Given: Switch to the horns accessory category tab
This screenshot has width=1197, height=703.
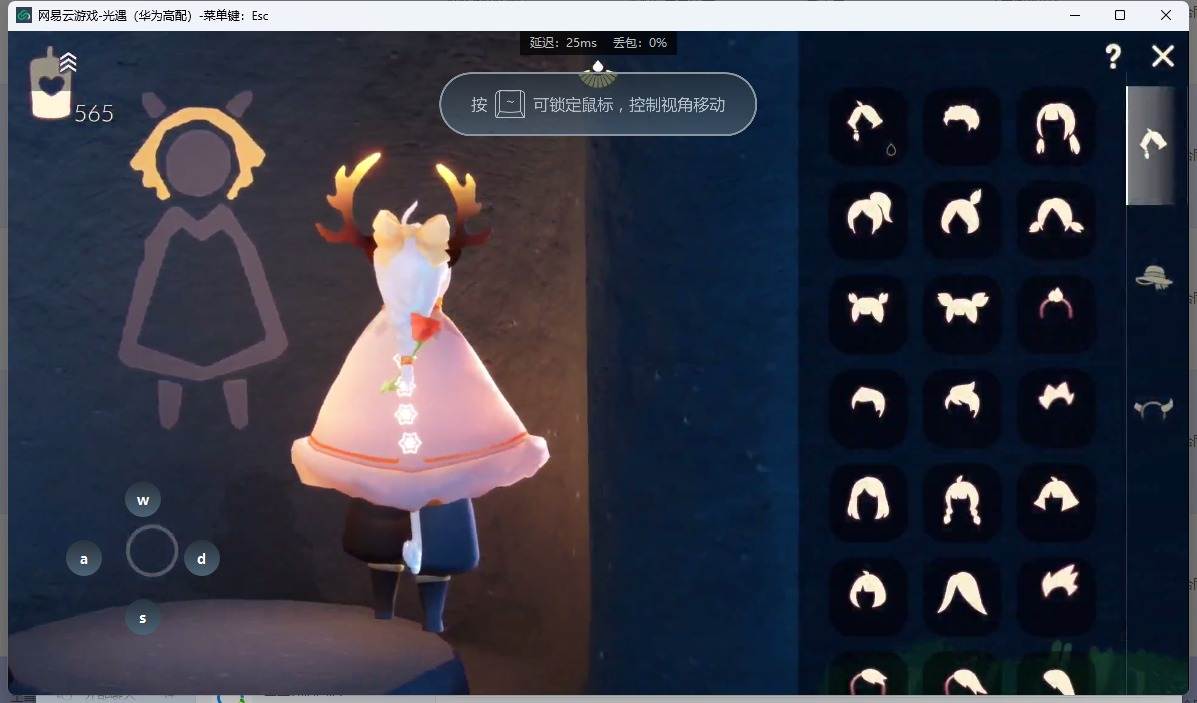Looking at the screenshot, I should tap(1153, 409).
